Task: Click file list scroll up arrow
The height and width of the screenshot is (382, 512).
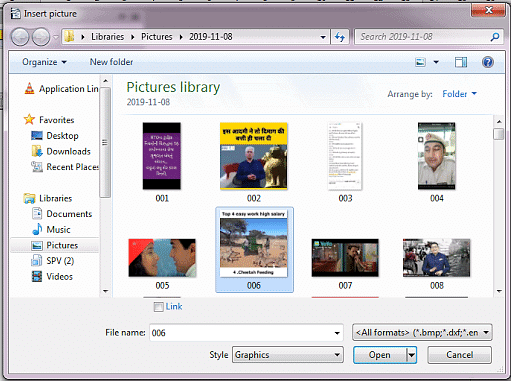Action: pos(499,121)
